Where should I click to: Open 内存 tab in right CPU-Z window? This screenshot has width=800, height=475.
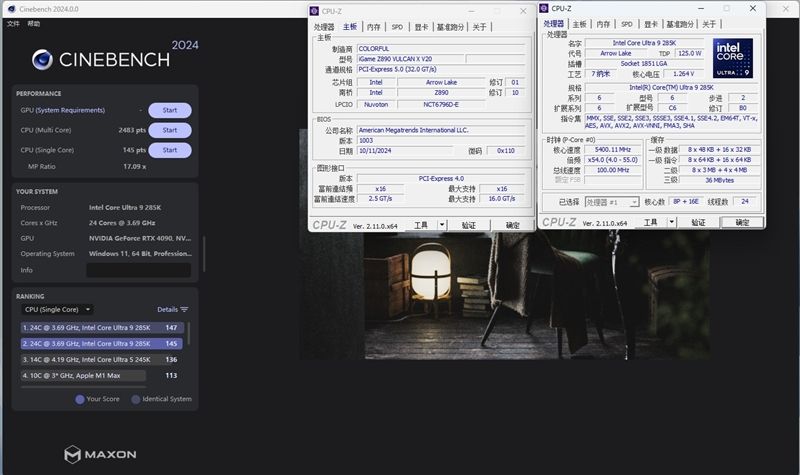(x=603, y=24)
